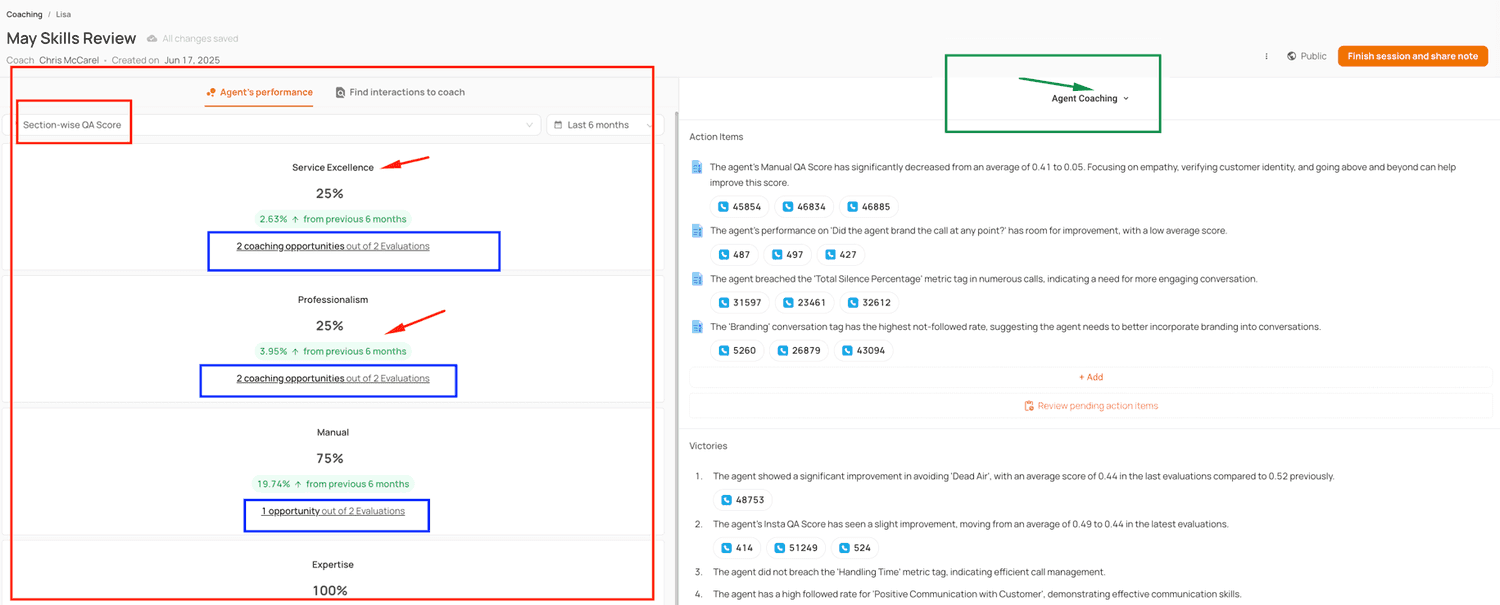This screenshot has height=605, width=1500.
Task: Expand the Agent Coaching dropdown
Action: [x=1090, y=98]
